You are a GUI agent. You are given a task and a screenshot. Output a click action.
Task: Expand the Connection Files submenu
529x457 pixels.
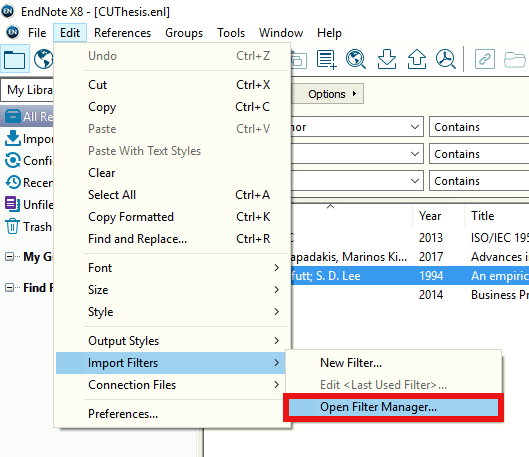pyautogui.click(x=172, y=385)
